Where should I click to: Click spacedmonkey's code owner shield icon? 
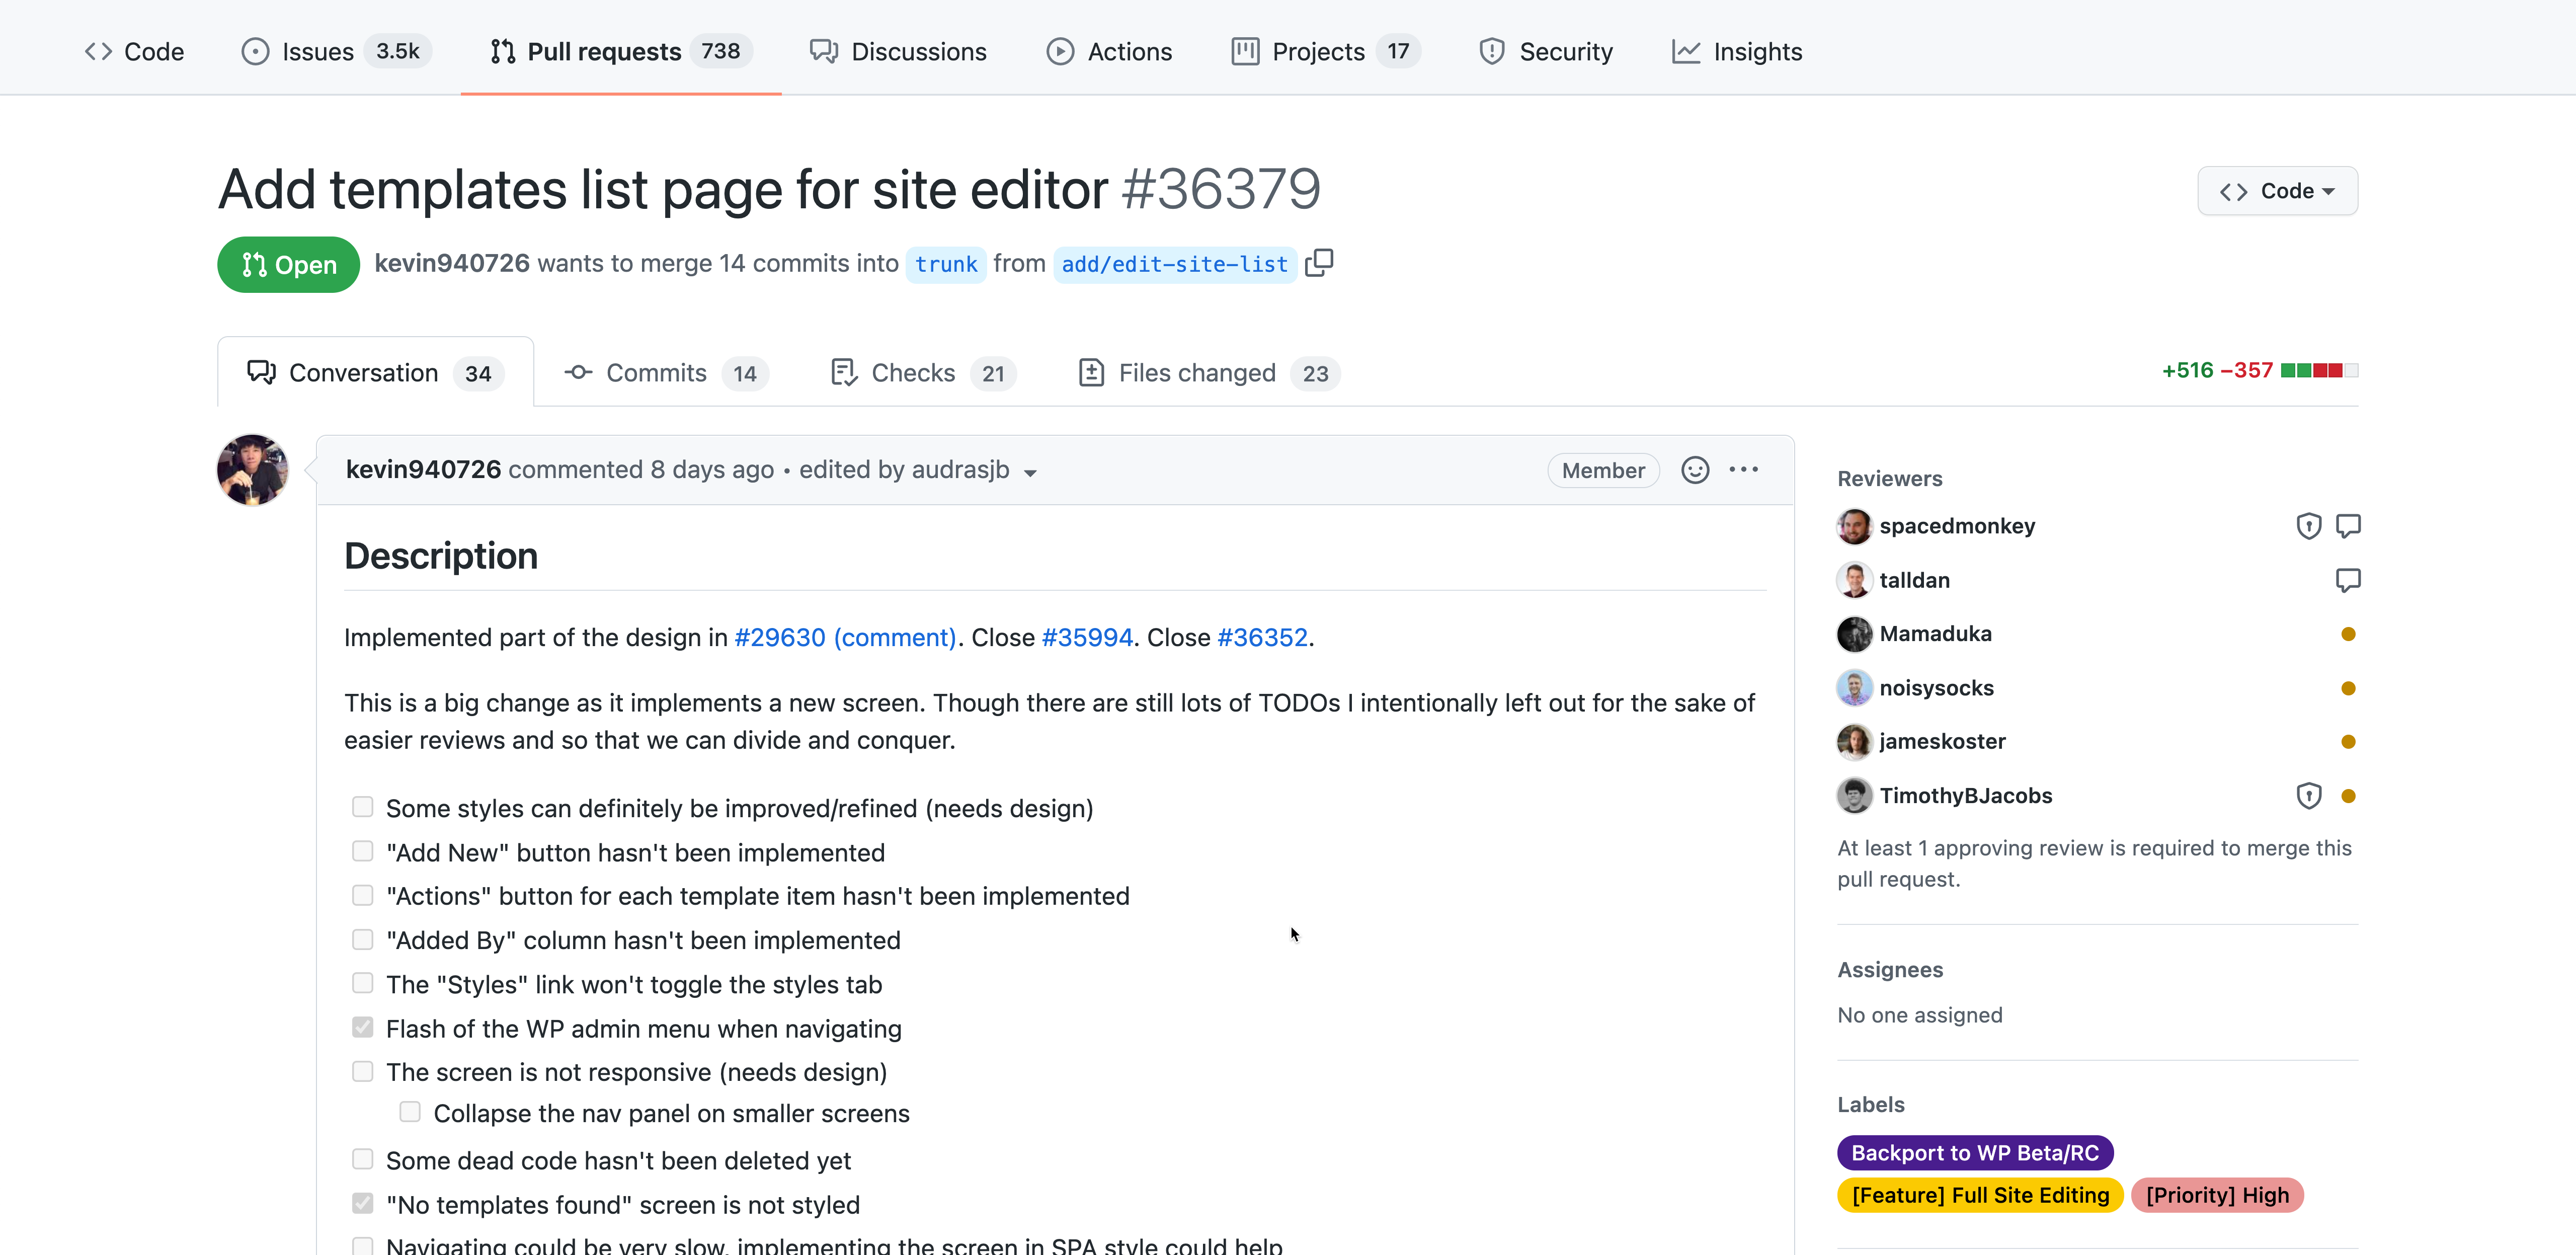[2308, 526]
